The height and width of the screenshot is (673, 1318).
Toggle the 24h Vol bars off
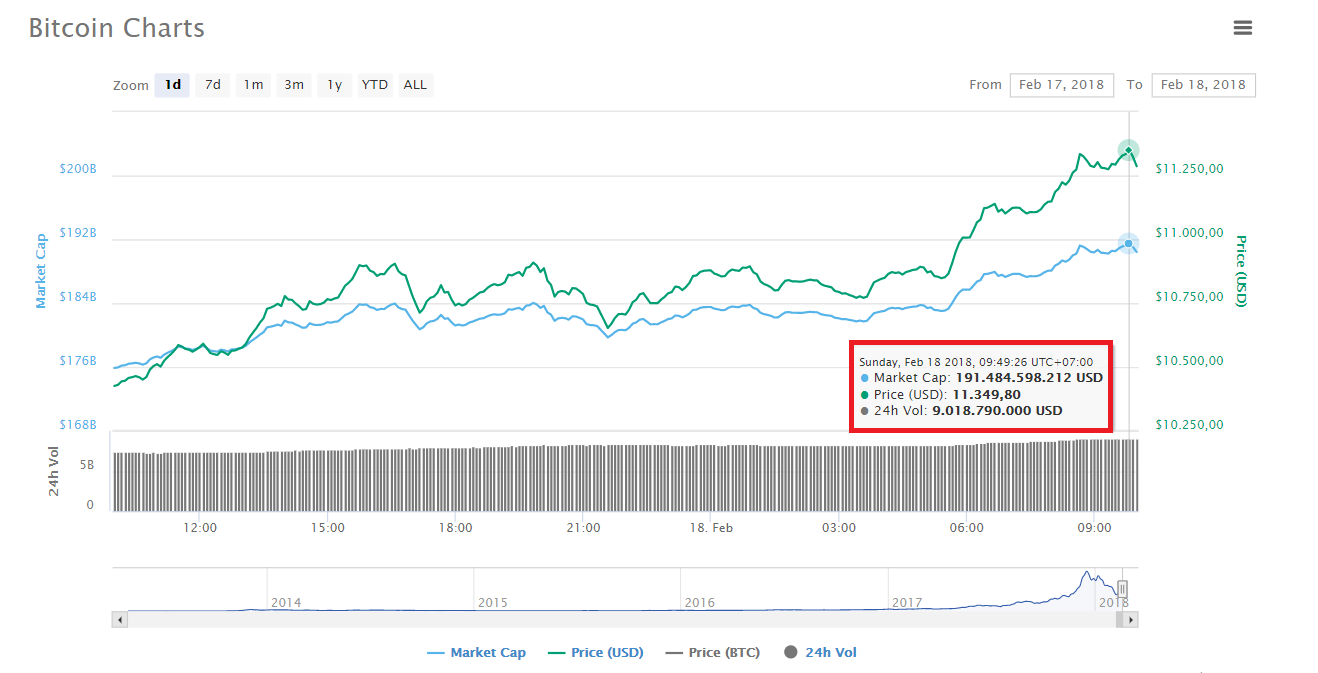tap(831, 652)
